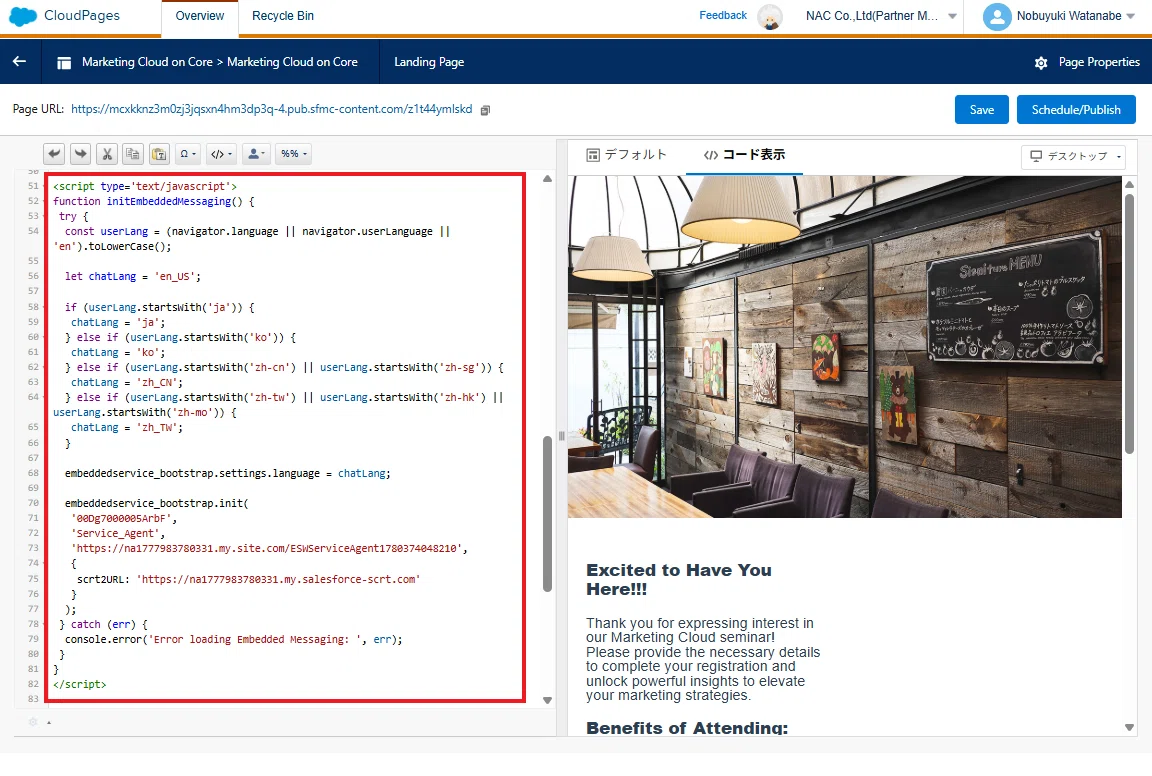Viewport: 1152px width, 776px height.
Task: Click the CloudPages cloud logo
Action: click(x=23, y=16)
